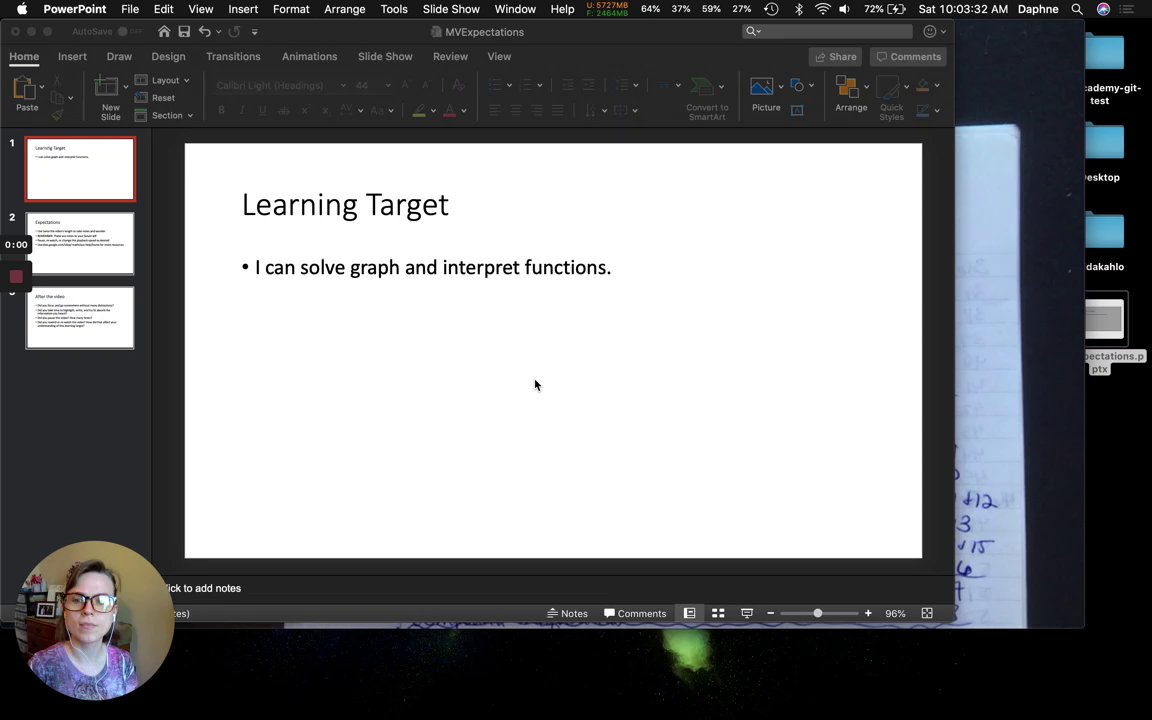
Task: Open the Layout dropdown
Action: tap(162, 80)
